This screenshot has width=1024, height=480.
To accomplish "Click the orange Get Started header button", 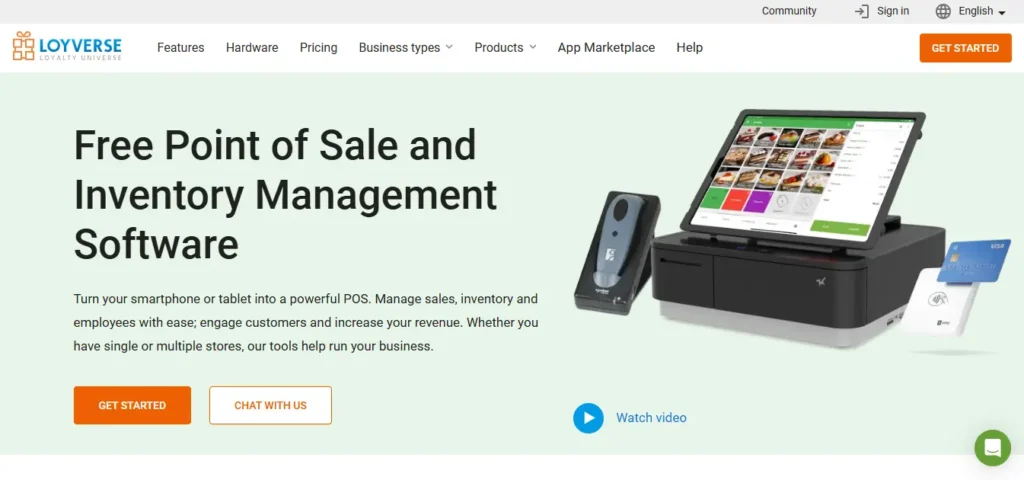I will (x=965, y=48).
